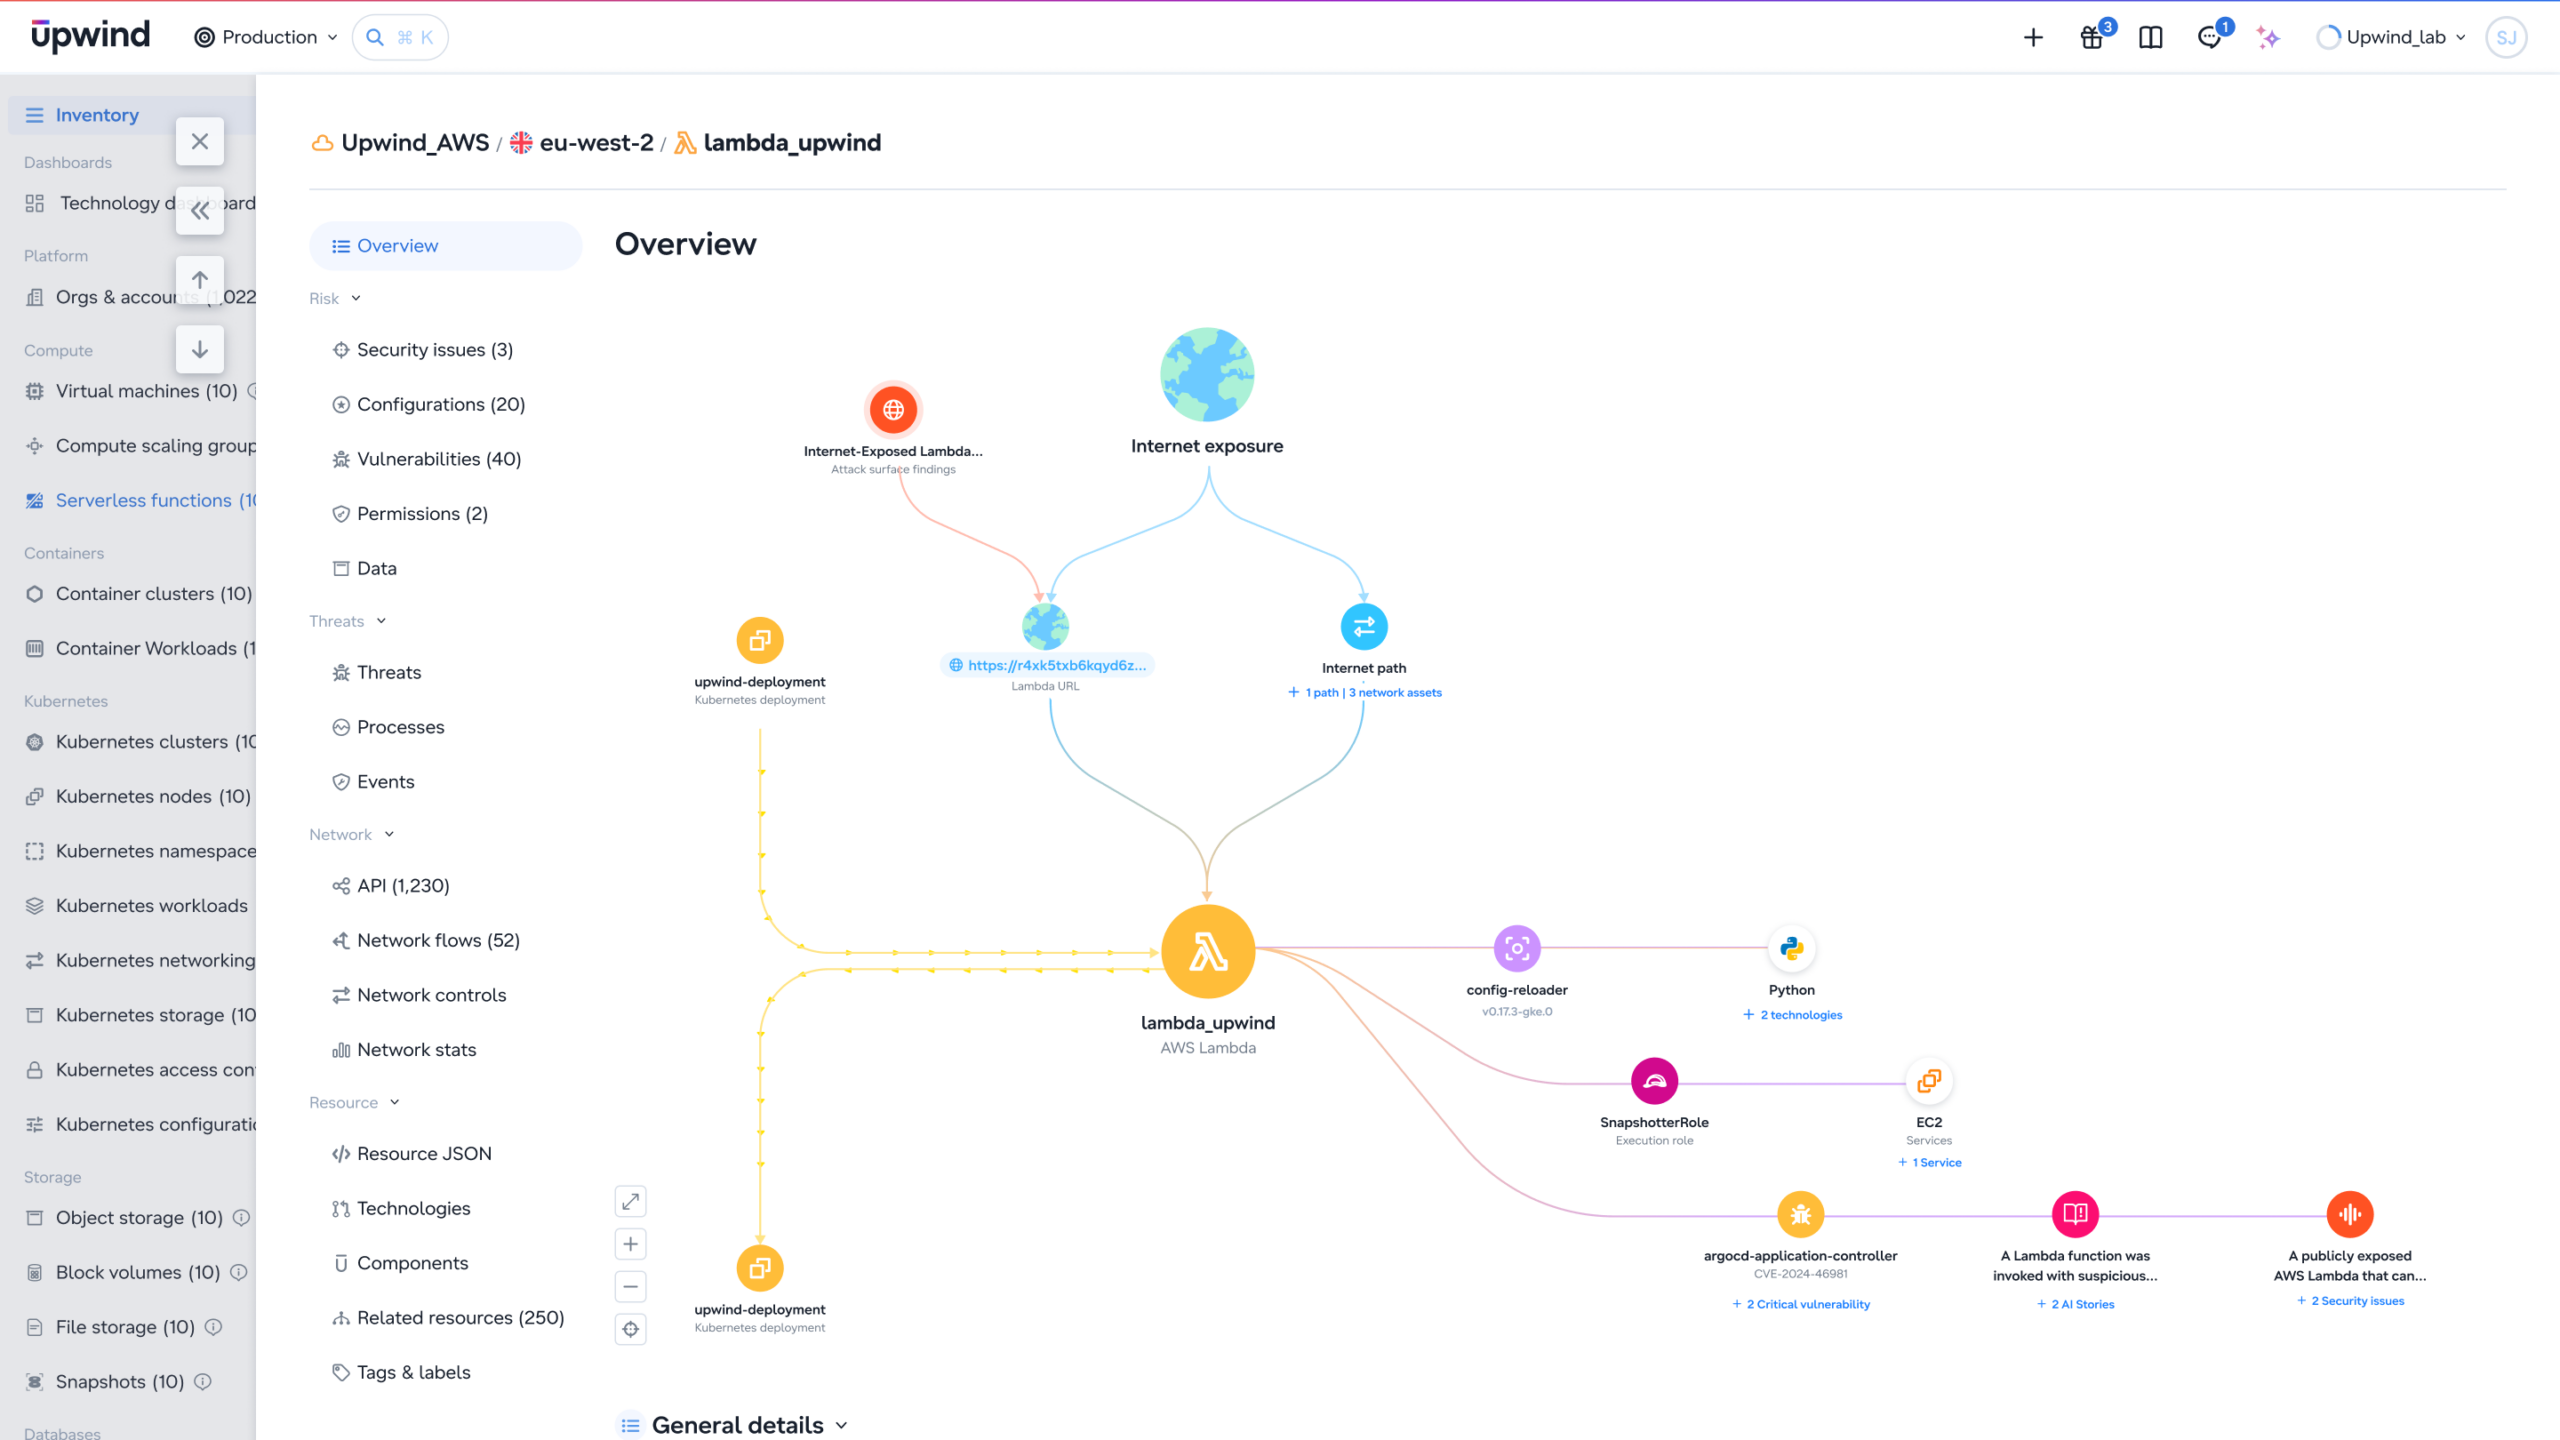Image resolution: width=2560 pixels, height=1440 pixels.
Task: Click the down arrow navigation button
Action: click(200, 349)
